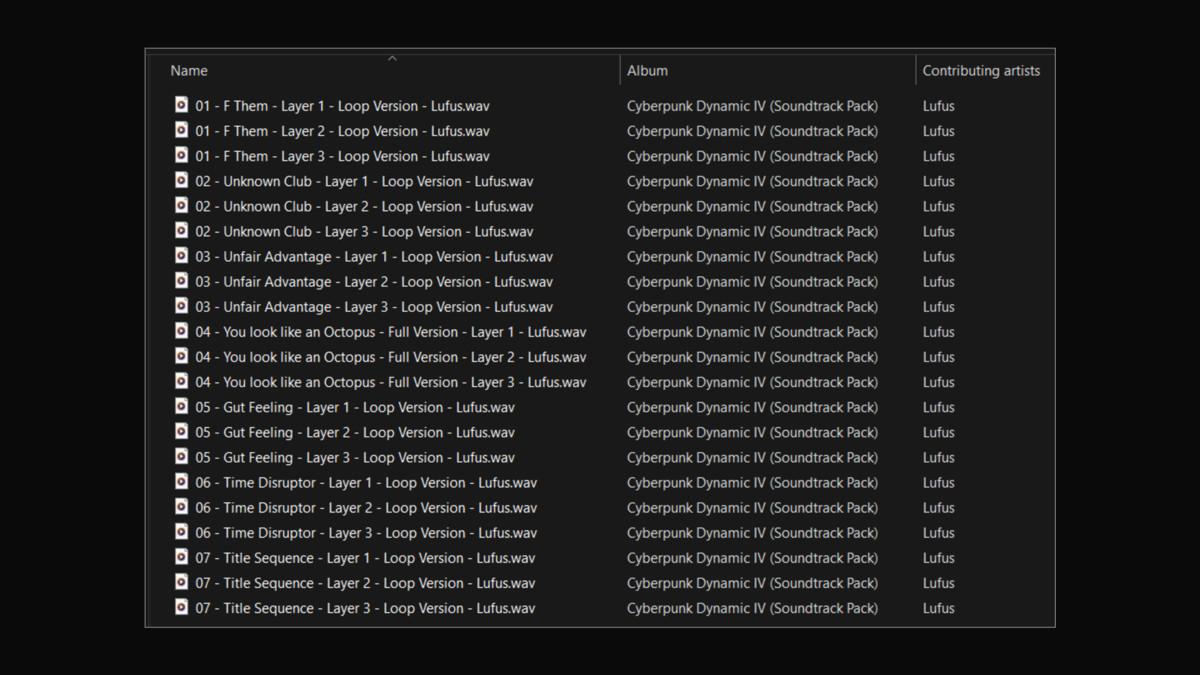The width and height of the screenshot is (1200, 675).
Task: Toggle sort direction arrow above Name column
Action: pyautogui.click(x=392, y=58)
